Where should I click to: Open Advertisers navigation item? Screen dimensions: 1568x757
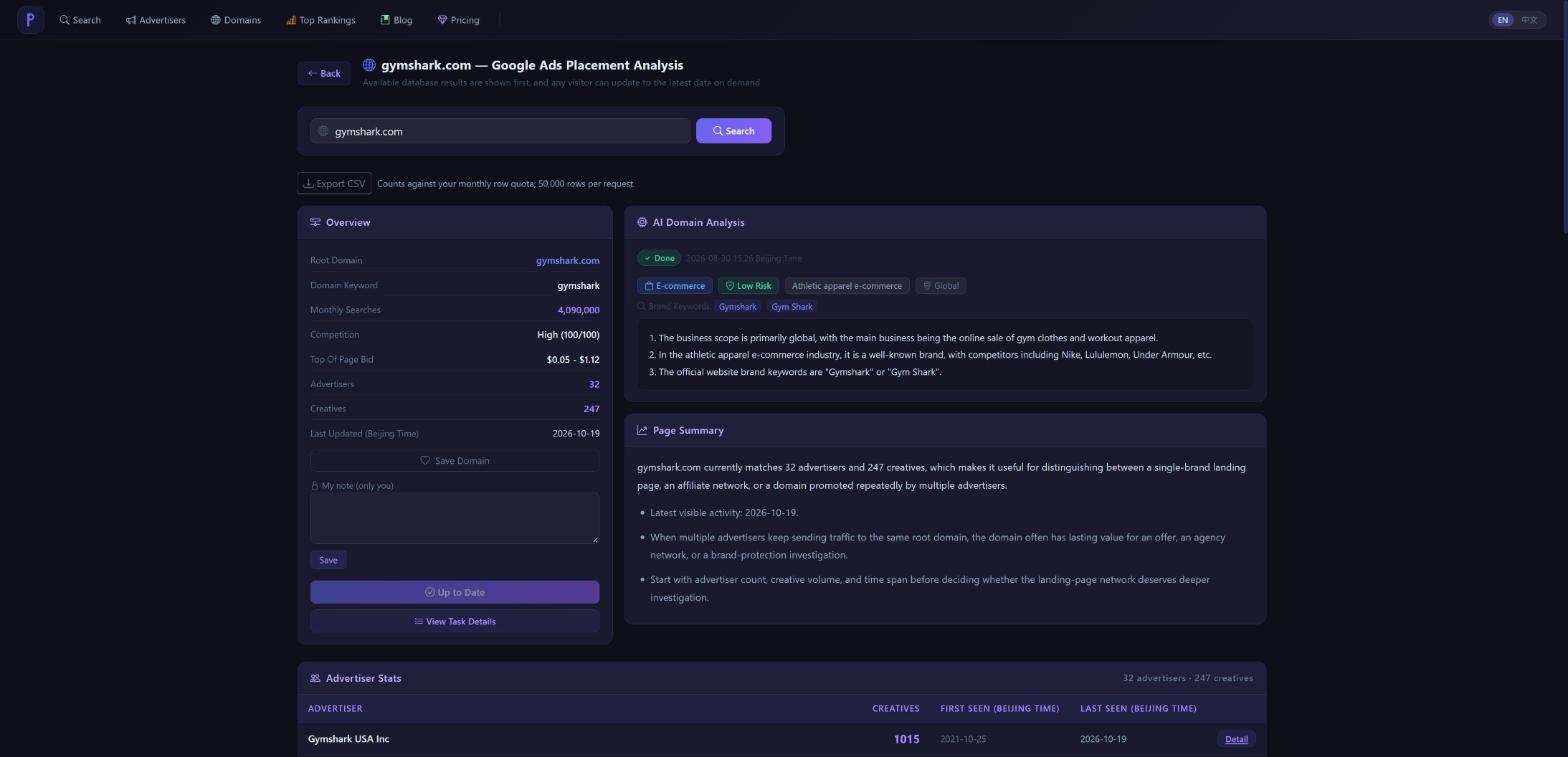[155, 20]
